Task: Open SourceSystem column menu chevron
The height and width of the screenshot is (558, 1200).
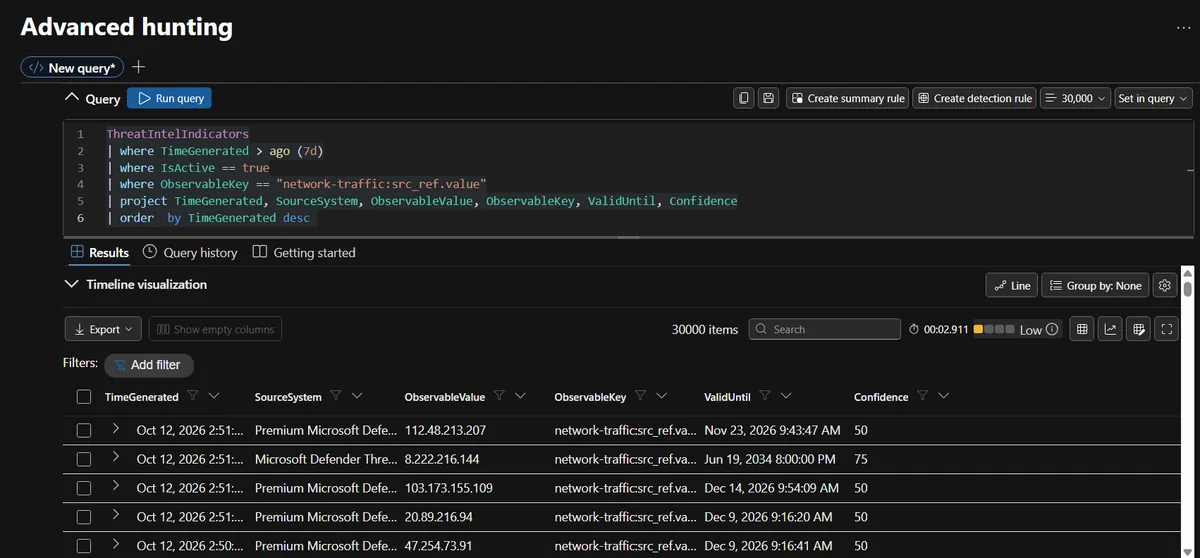Action: coord(357,396)
